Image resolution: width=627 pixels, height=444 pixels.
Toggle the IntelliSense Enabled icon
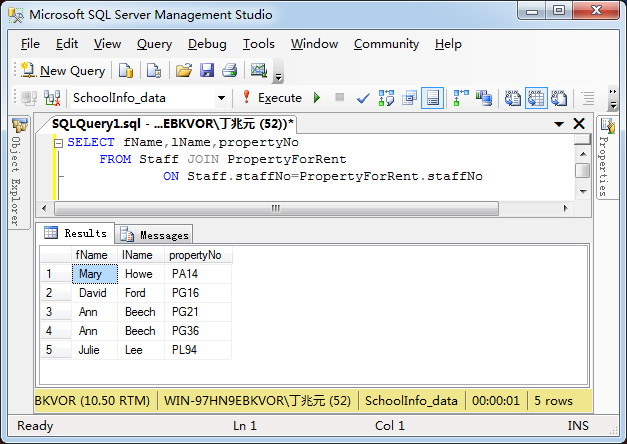point(432,98)
